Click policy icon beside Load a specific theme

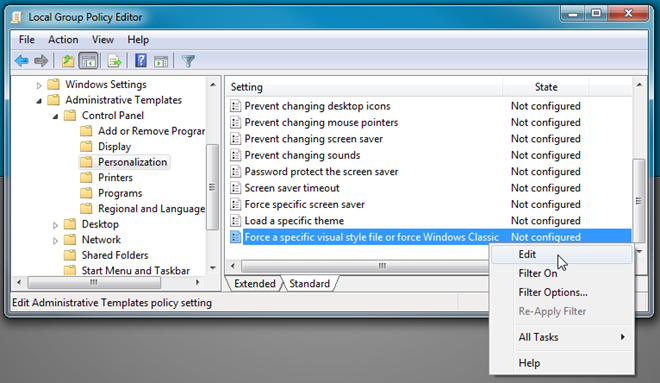(x=235, y=221)
